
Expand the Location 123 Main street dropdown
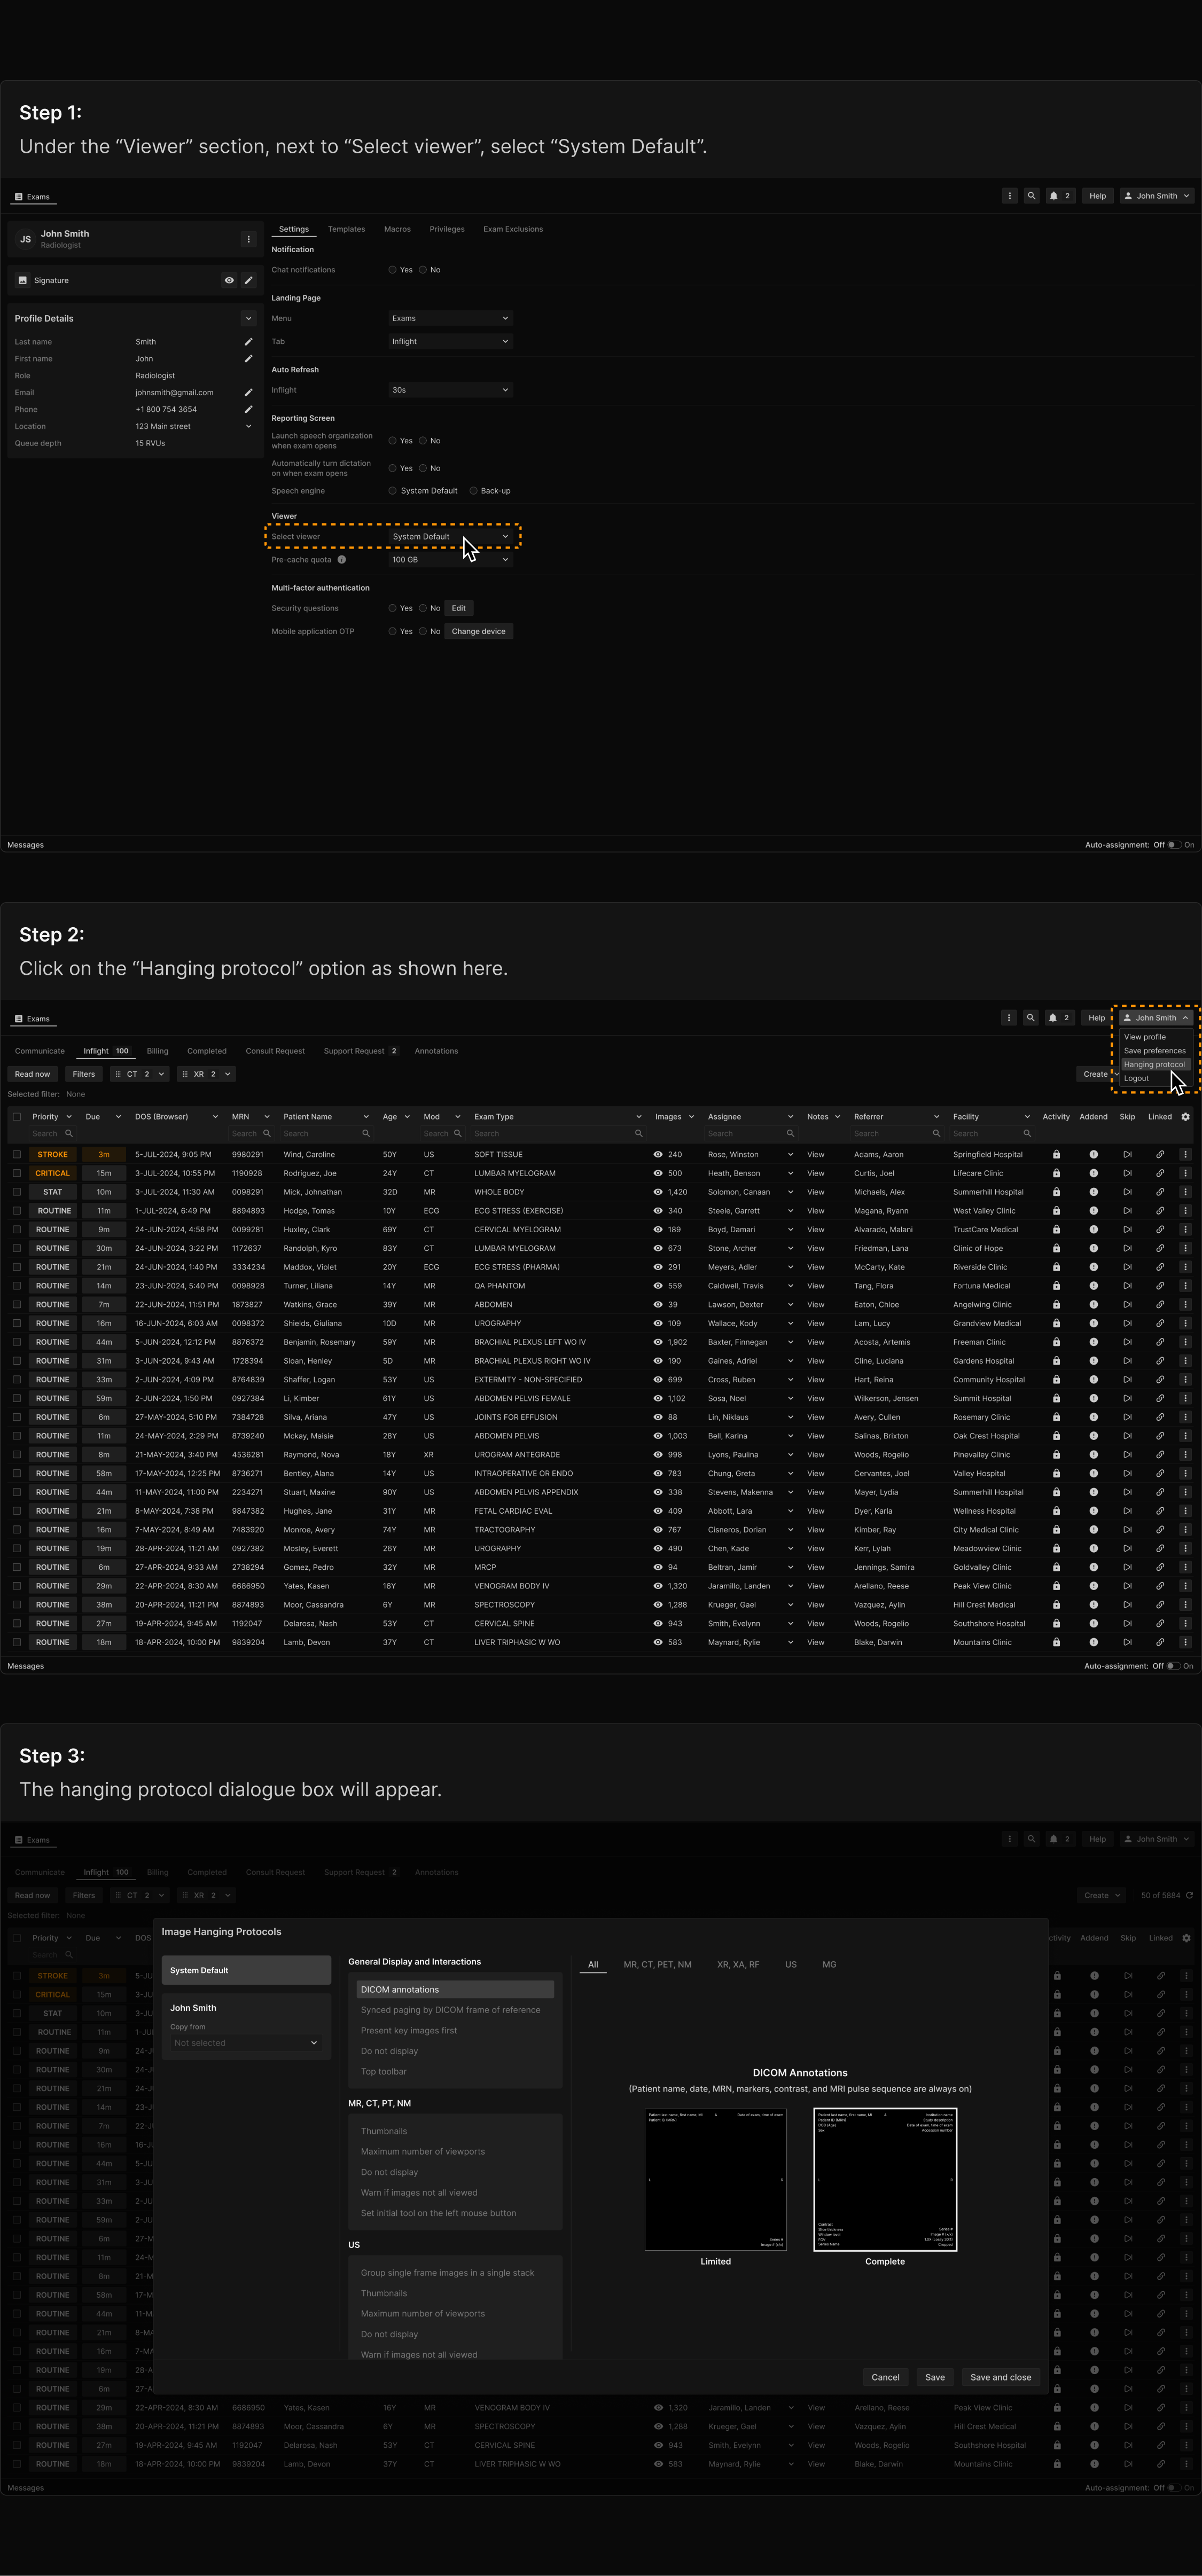pyautogui.click(x=248, y=426)
